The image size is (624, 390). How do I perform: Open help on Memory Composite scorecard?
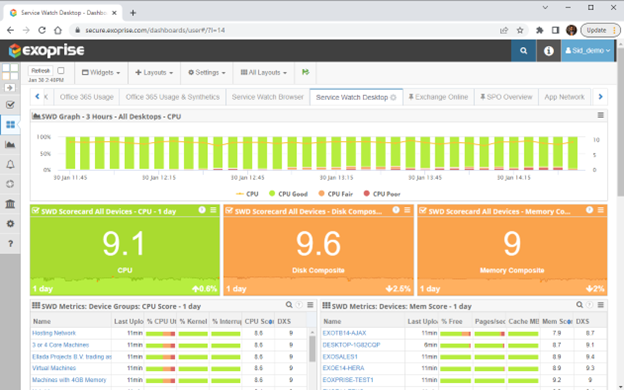pos(589,210)
